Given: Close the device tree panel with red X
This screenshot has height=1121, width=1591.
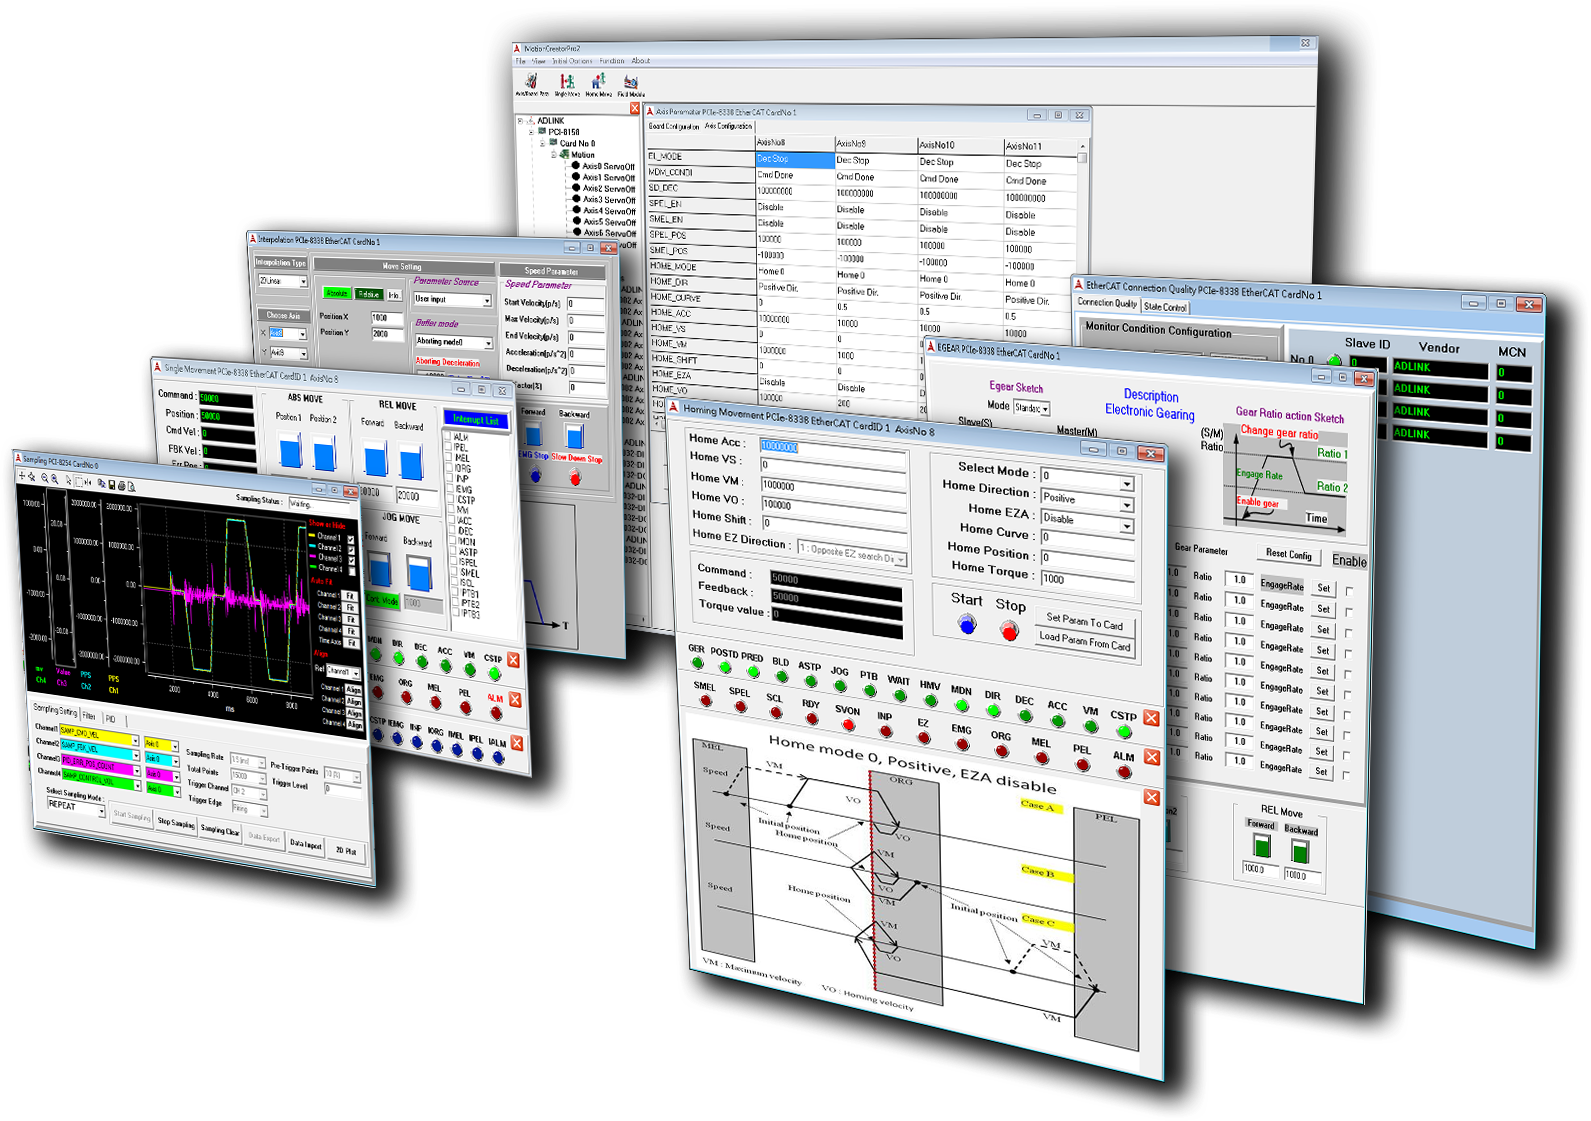Looking at the screenshot, I should click(634, 108).
